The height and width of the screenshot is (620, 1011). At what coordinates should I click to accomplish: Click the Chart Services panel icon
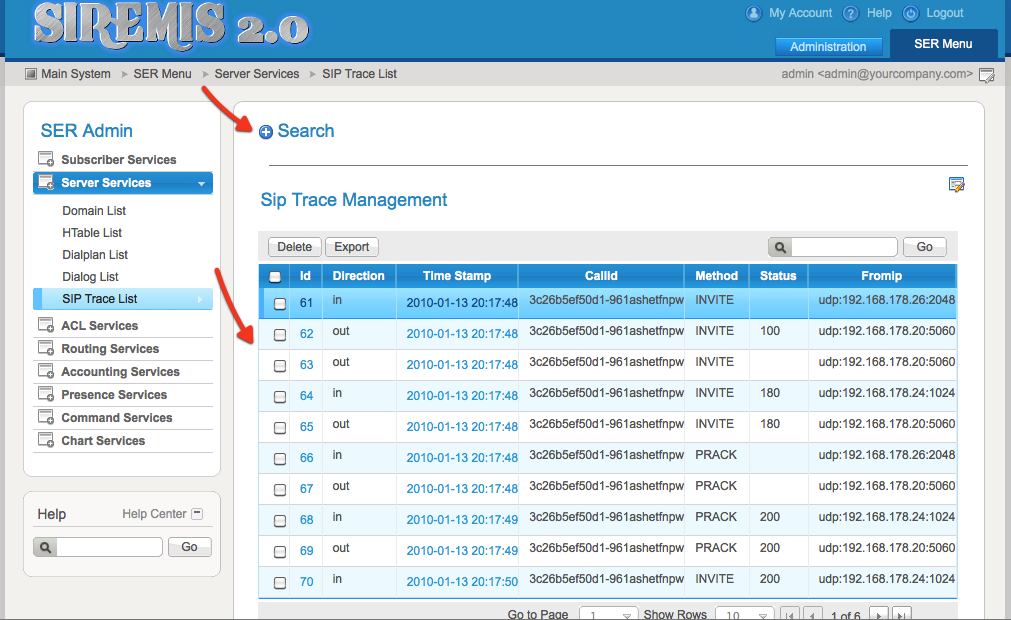coord(46,441)
